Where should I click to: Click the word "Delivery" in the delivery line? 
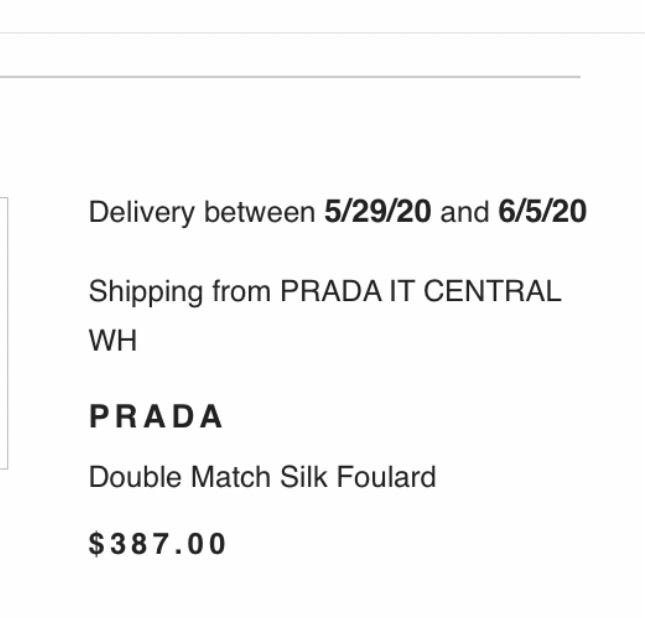coord(143,212)
